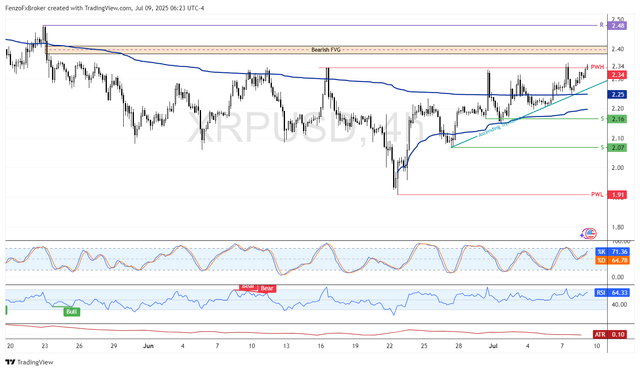The width and height of the screenshot is (640, 371).
Task: Click the red Bear divergence tag
Action: (x=267, y=289)
